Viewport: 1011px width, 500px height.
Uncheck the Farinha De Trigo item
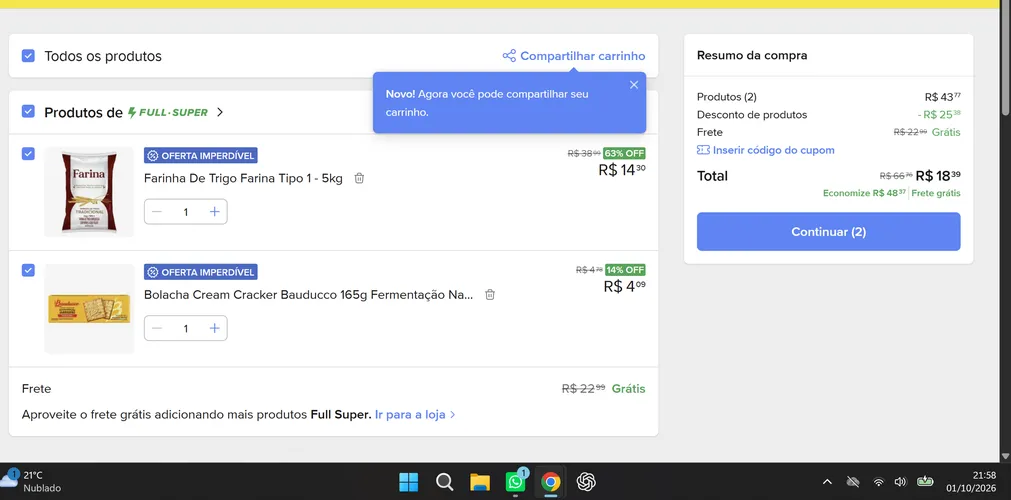[28, 154]
